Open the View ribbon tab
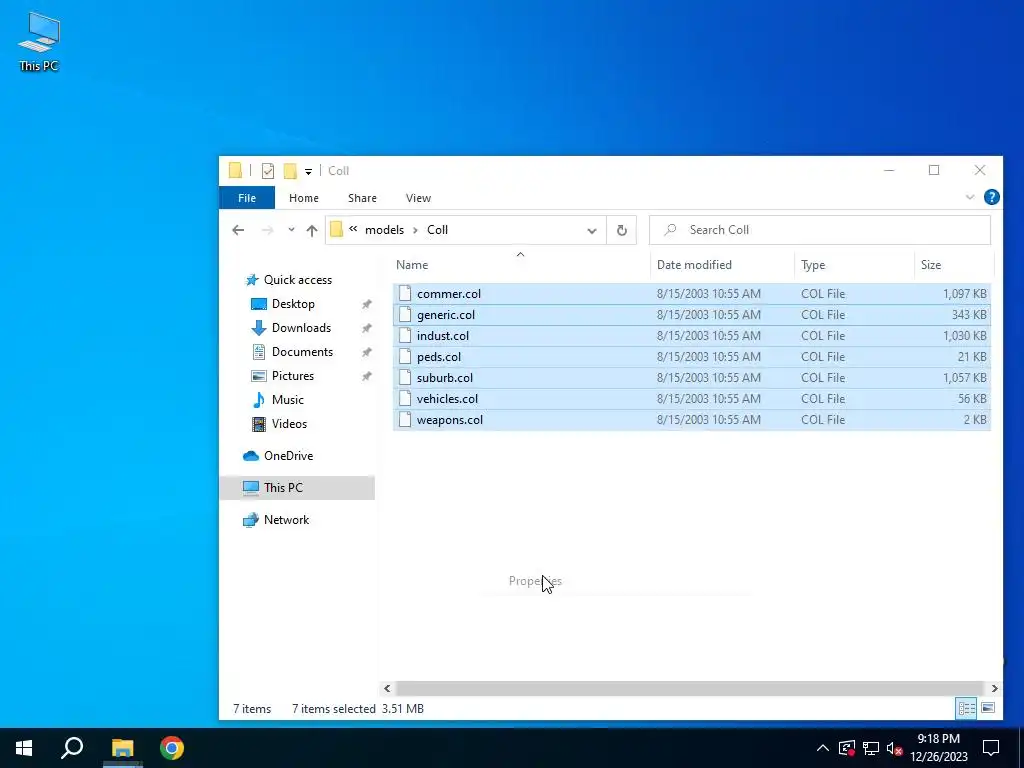Screen dimensions: 1024x768 (x=418, y=198)
